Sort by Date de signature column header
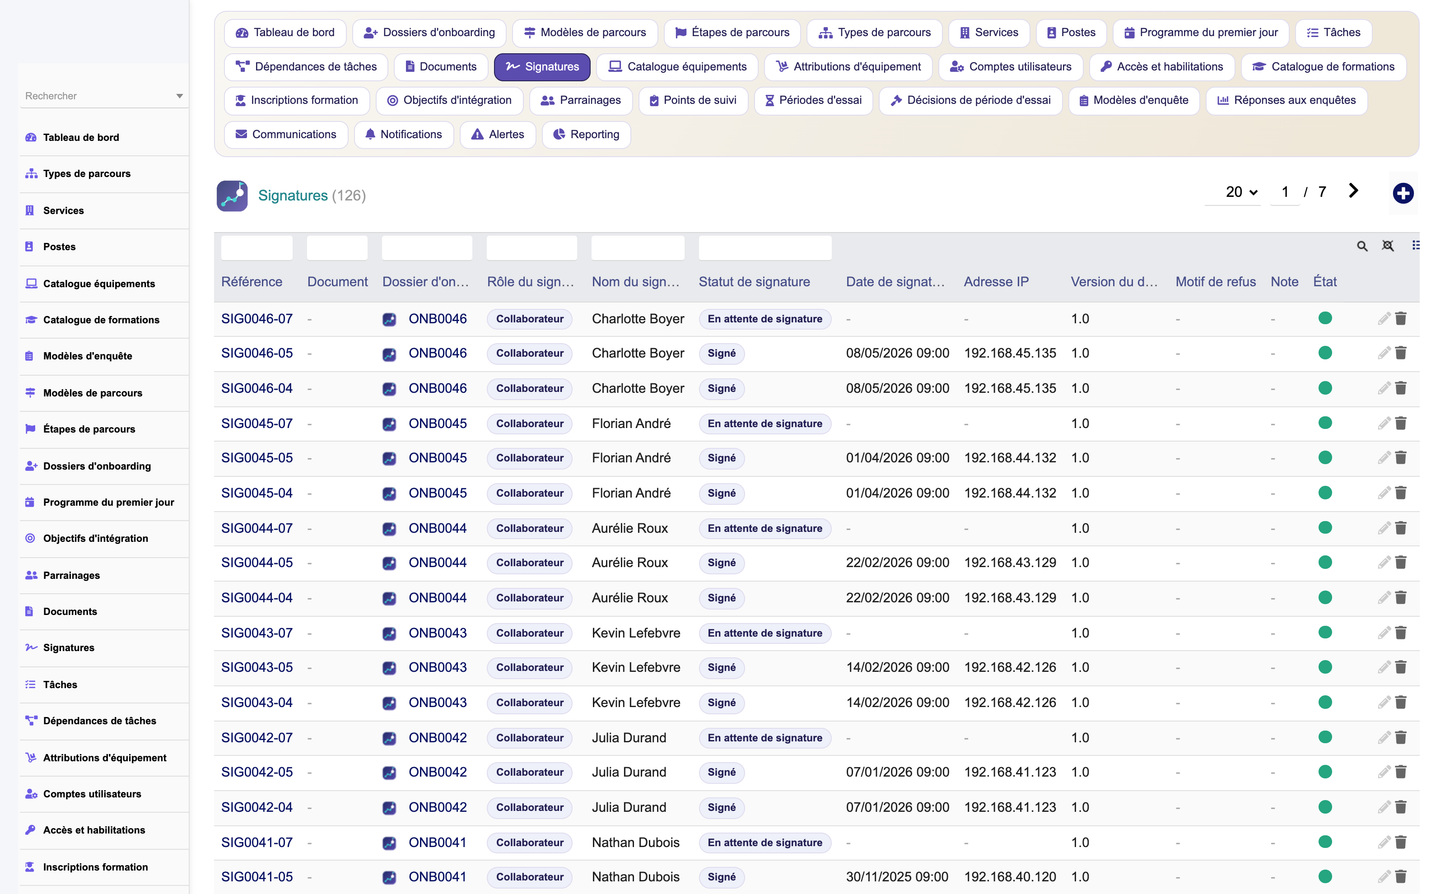This screenshot has height=894, width=1445. [895, 282]
